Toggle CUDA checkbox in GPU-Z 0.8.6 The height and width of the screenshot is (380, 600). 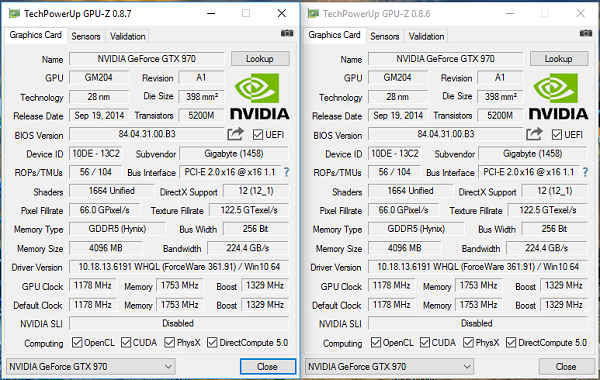425,342
